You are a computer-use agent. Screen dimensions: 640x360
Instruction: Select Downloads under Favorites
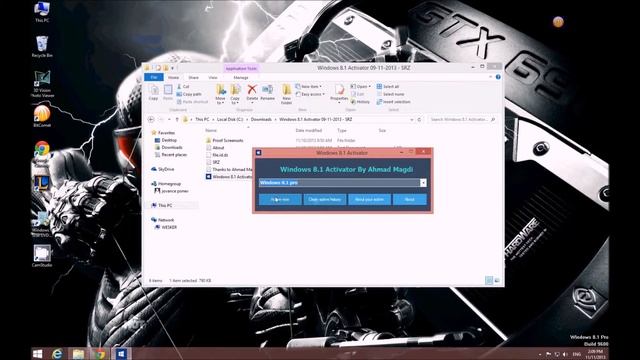tap(168, 147)
